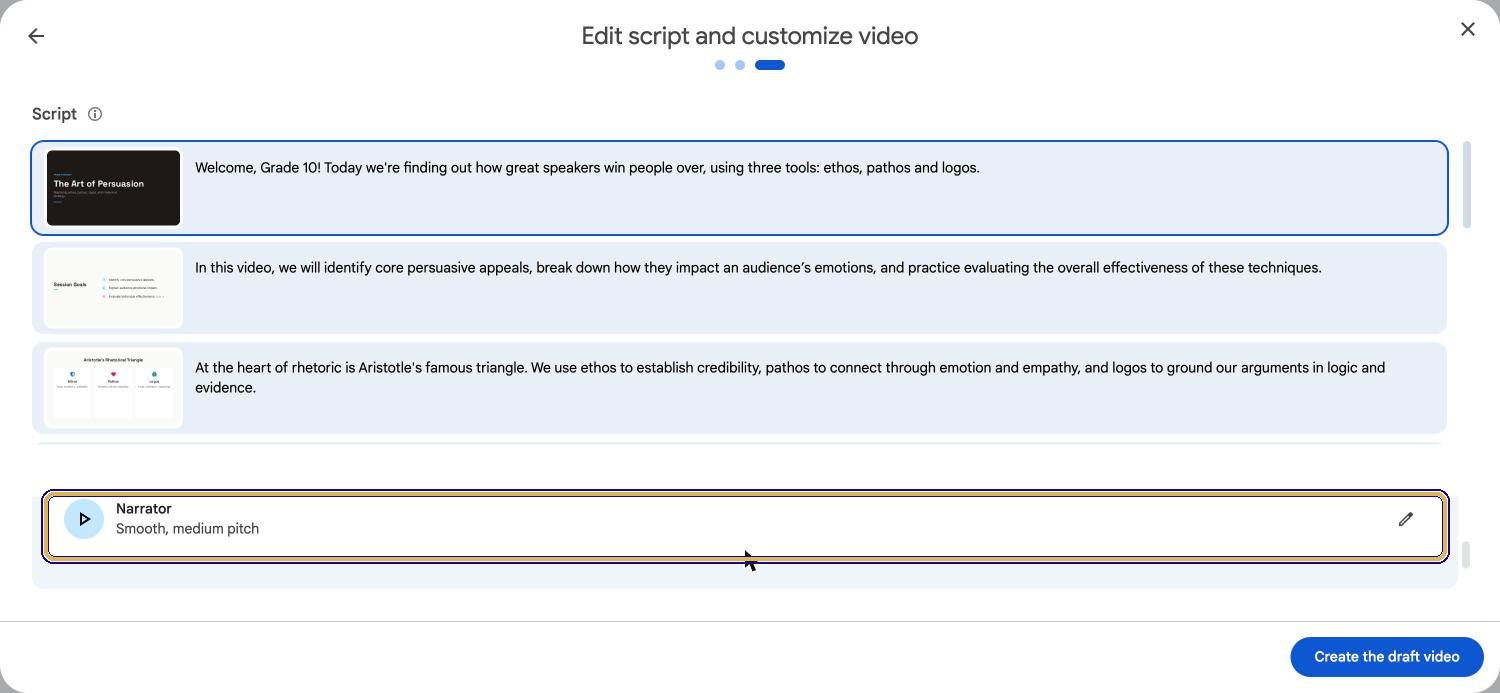Screen dimensions: 1500x693
Task: Close the Edit script dialog
Action: pyautogui.click(x=1467, y=29)
